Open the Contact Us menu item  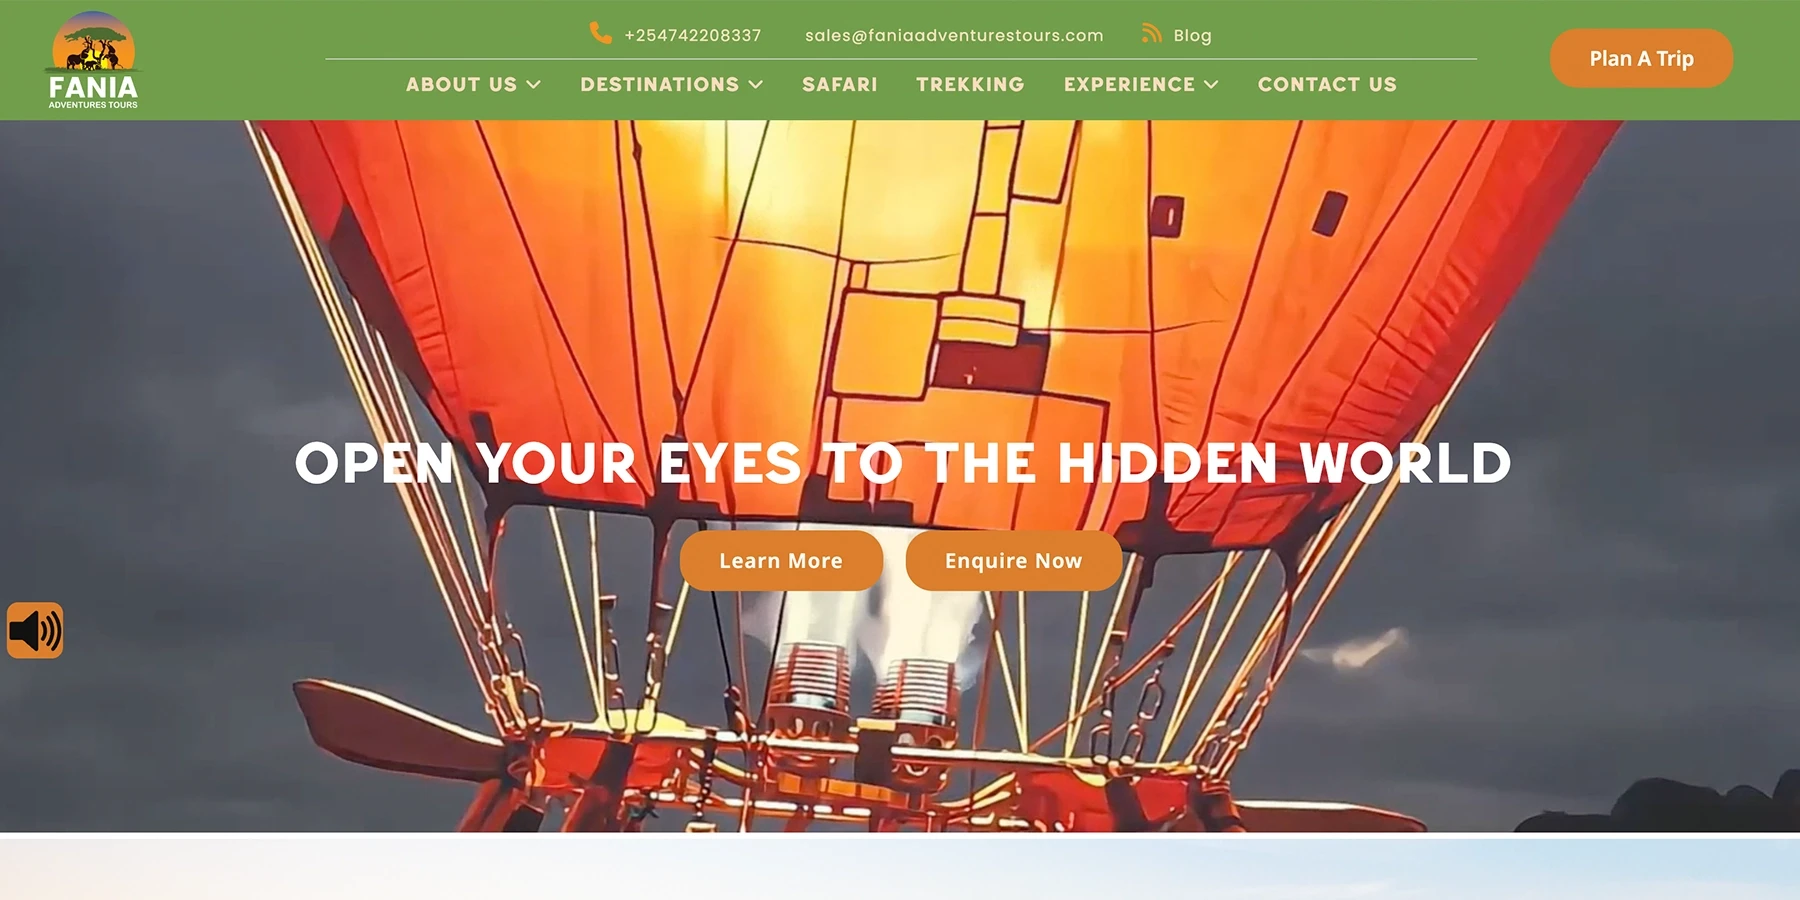pos(1327,85)
